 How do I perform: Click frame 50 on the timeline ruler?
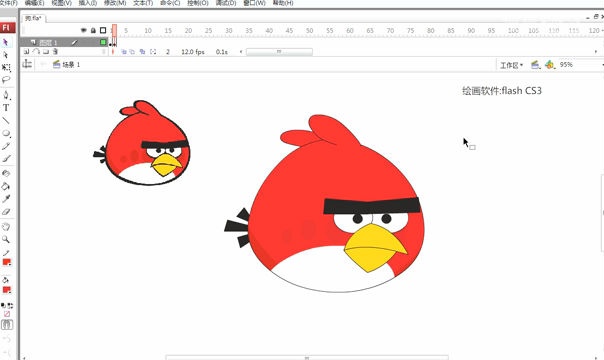point(309,30)
